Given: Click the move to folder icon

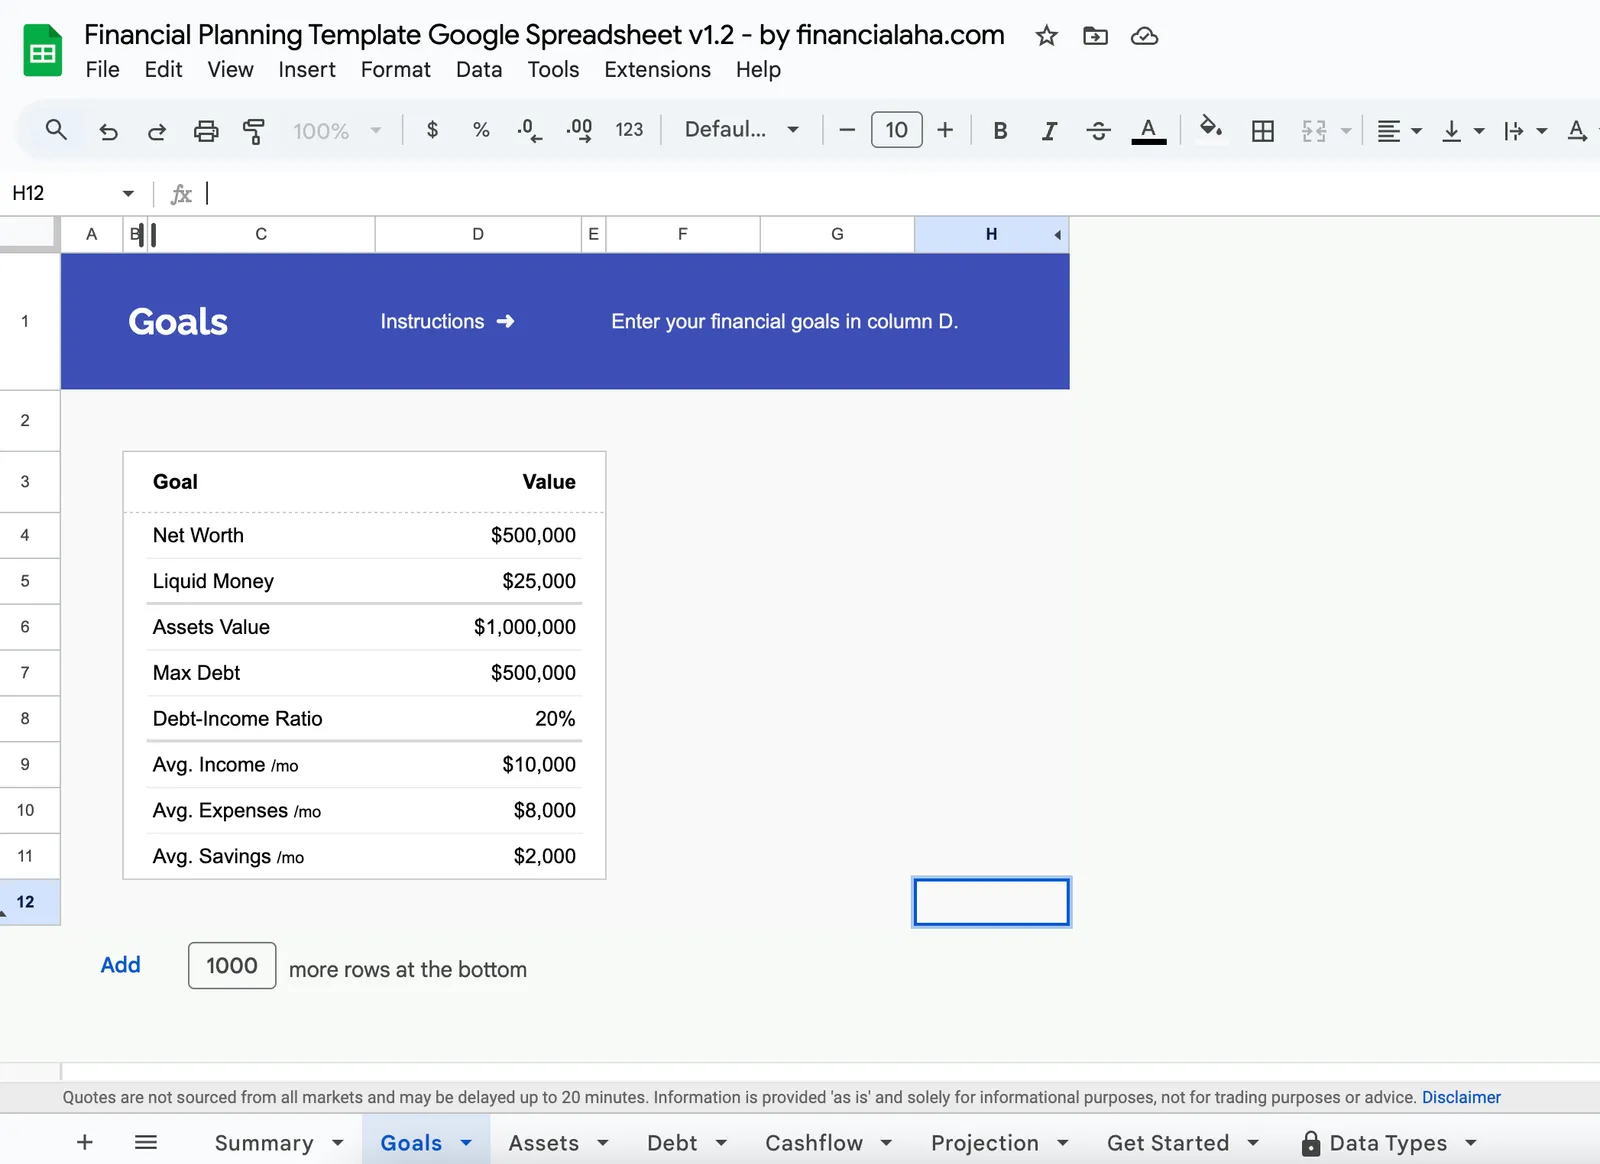Looking at the screenshot, I should 1095,36.
